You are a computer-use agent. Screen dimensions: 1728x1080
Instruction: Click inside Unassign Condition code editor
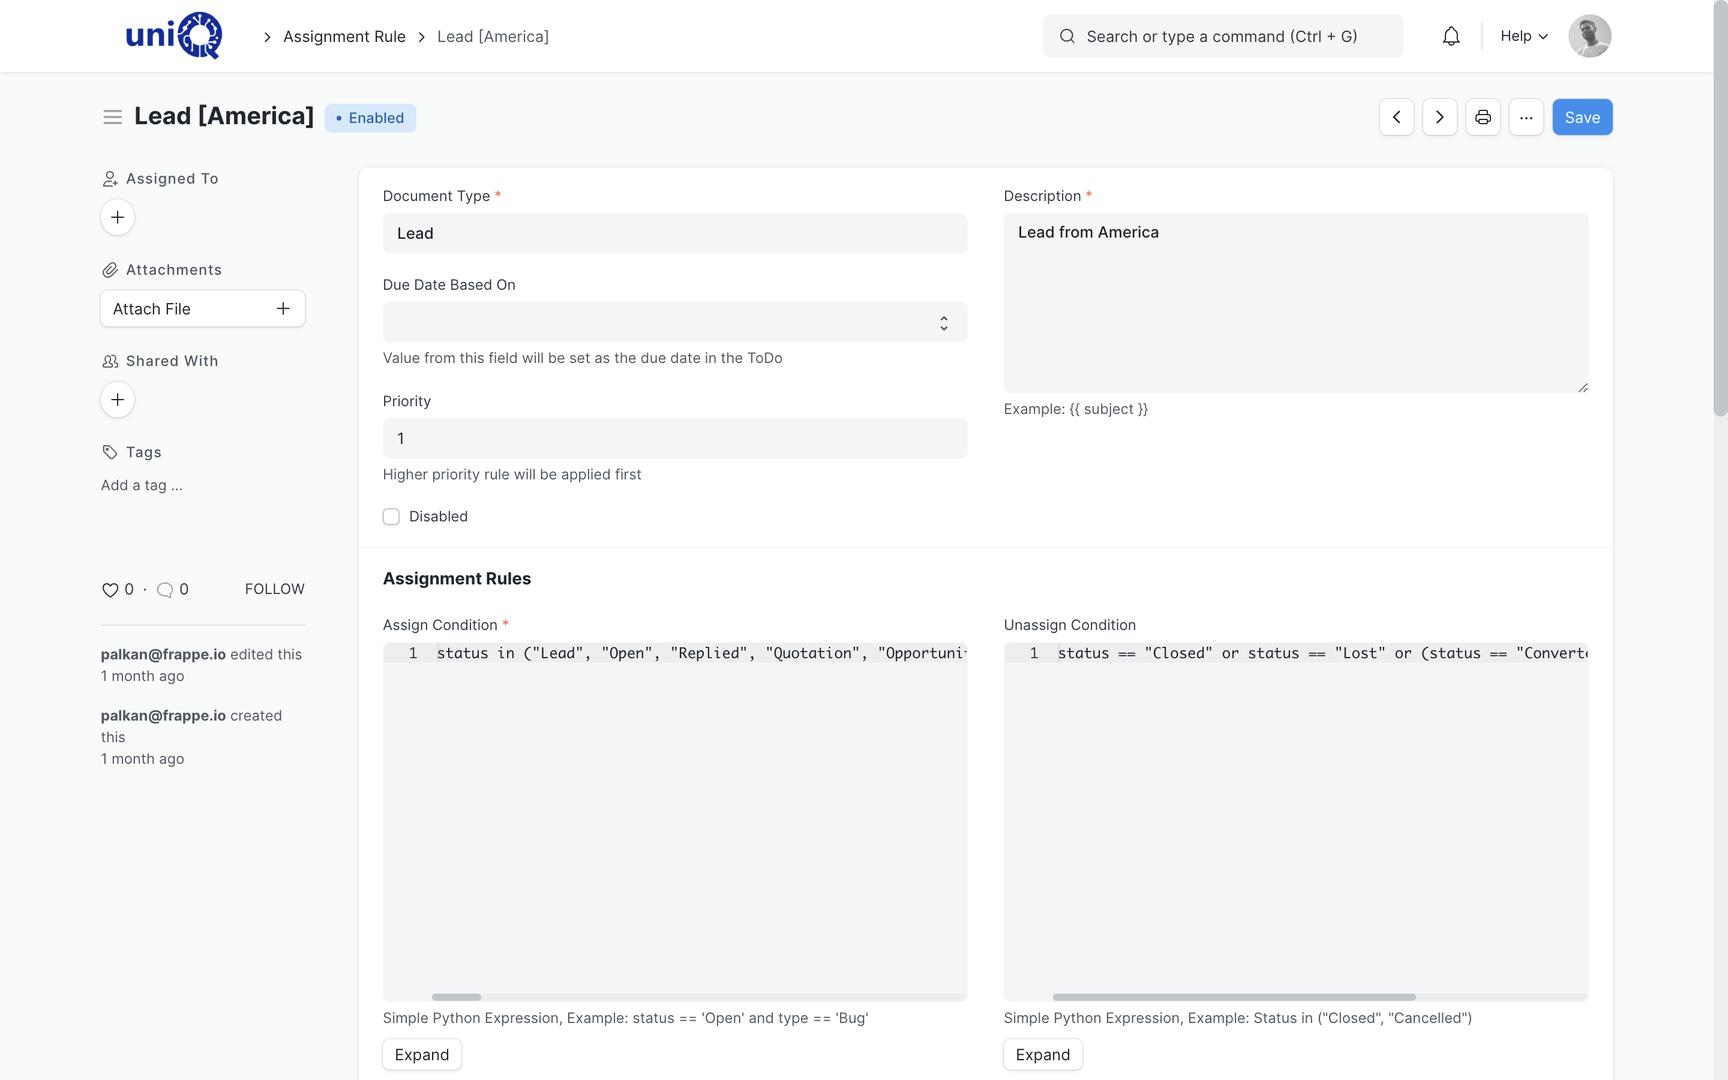tap(1296, 820)
